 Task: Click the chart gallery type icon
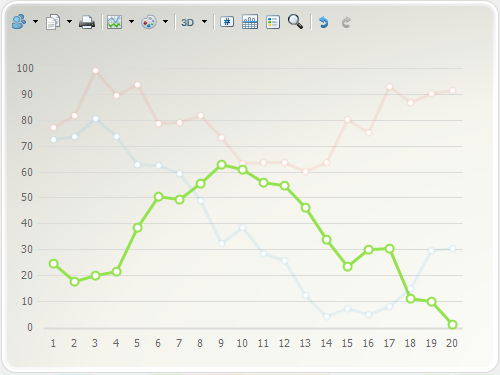[x=114, y=22]
